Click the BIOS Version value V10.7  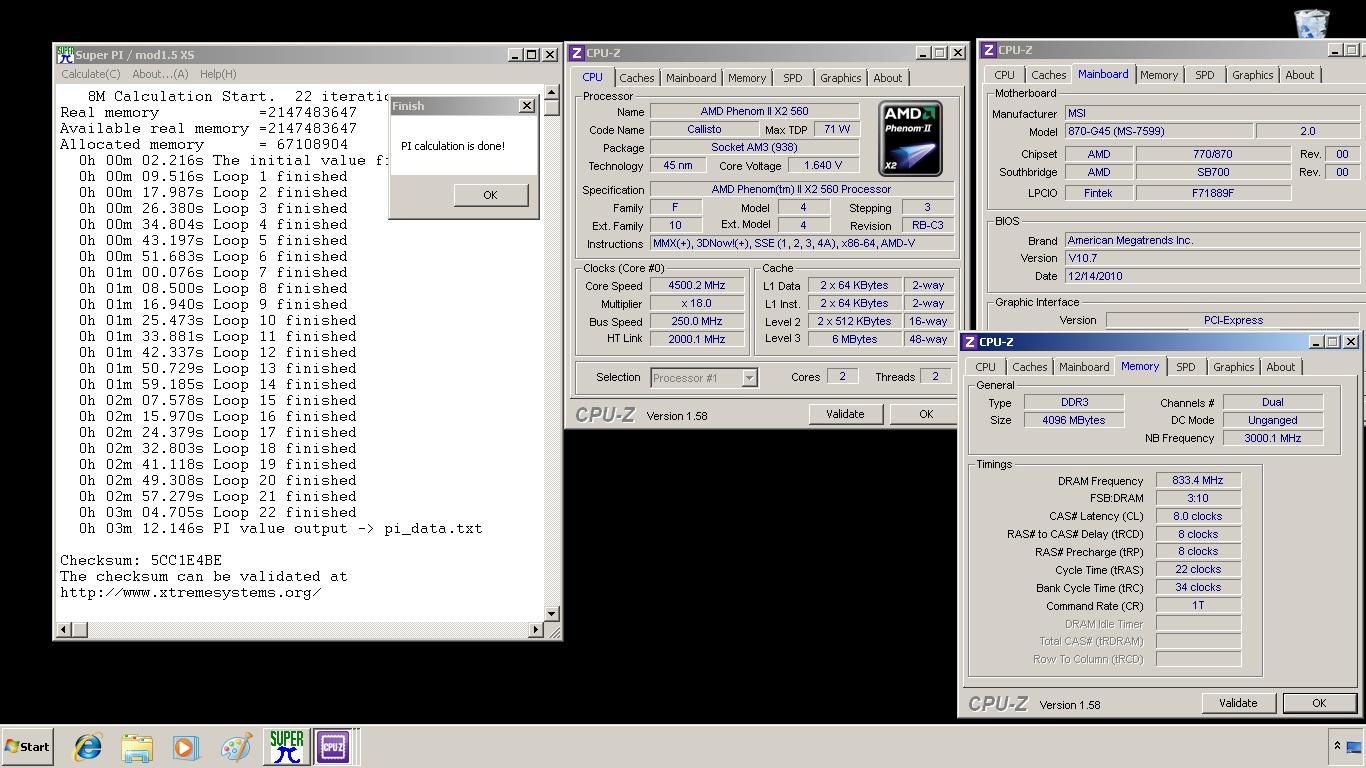pyautogui.click(x=1212, y=258)
